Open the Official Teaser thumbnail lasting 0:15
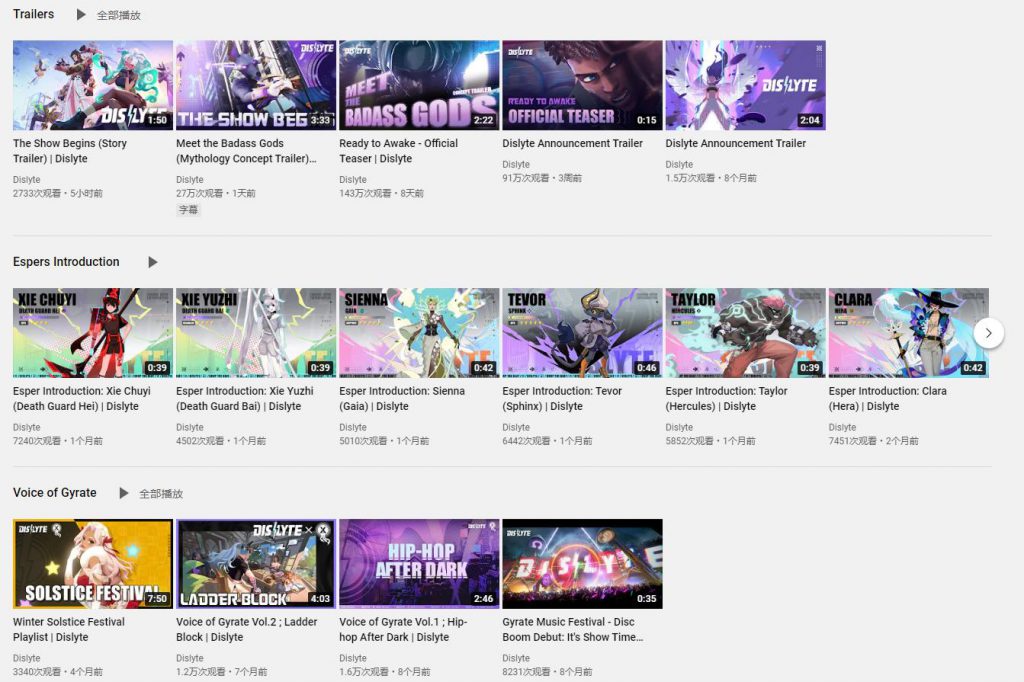1024x682 pixels. (583, 85)
